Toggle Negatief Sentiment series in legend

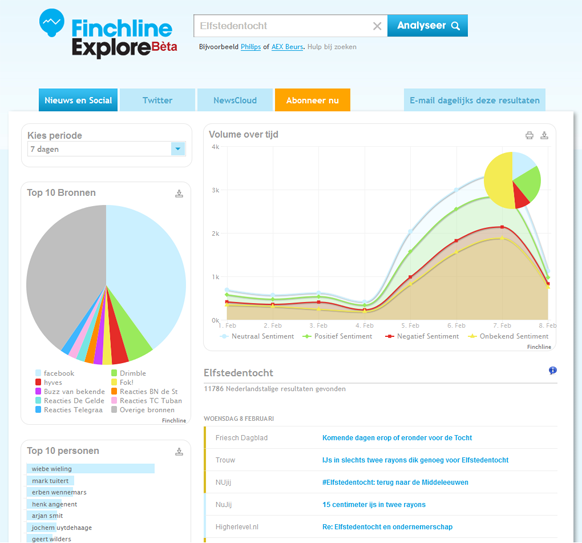tap(422, 336)
